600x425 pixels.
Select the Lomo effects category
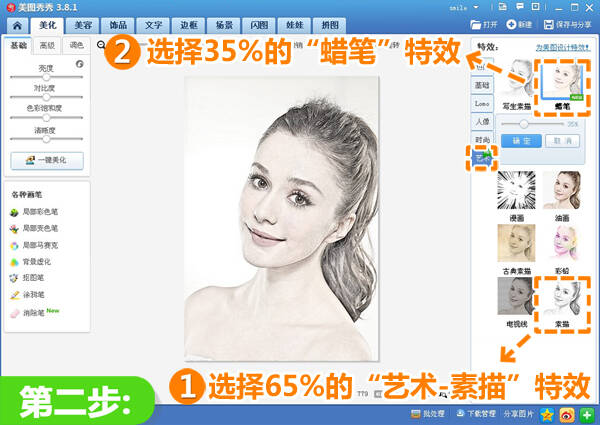tap(482, 103)
